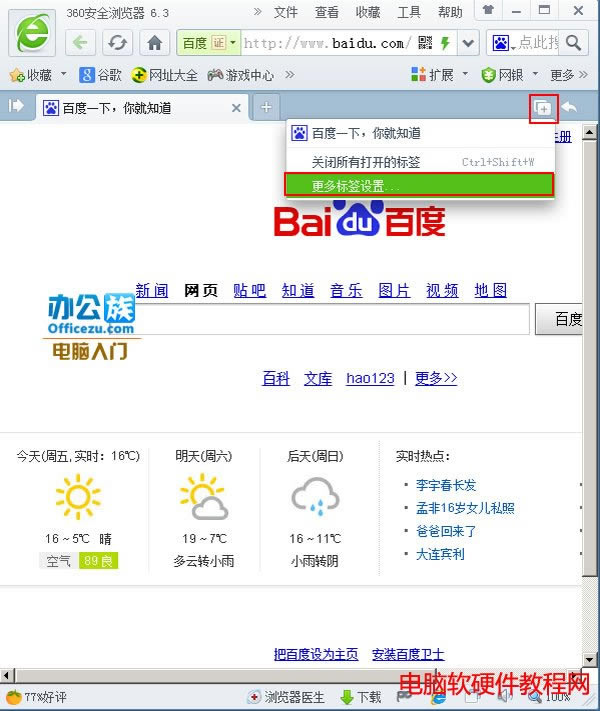This screenshot has width=600, height=711.
Task: Click the 贴吧 link
Action: point(250,290)
